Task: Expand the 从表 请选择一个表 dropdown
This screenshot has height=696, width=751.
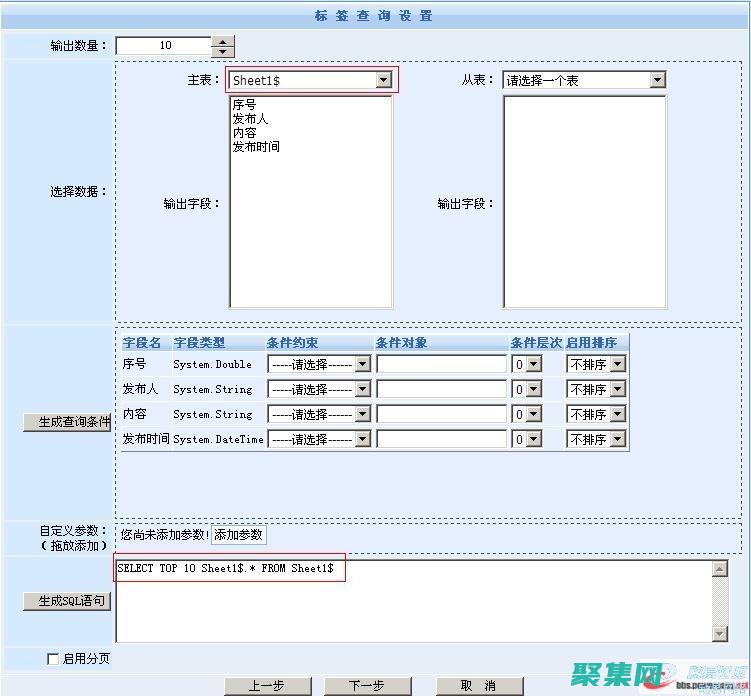Action: coord(657,80)
